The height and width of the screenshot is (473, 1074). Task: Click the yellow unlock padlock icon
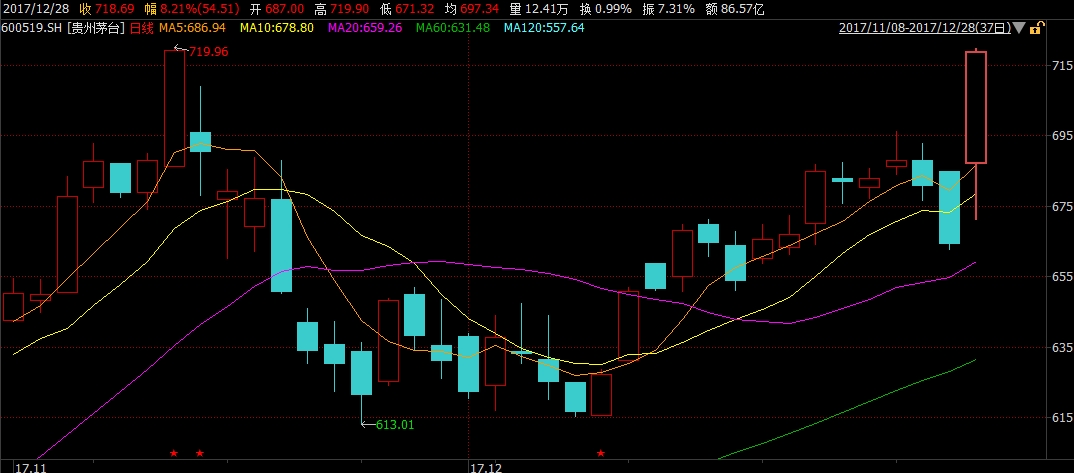pyautogui.click(x=1037, y=28)
